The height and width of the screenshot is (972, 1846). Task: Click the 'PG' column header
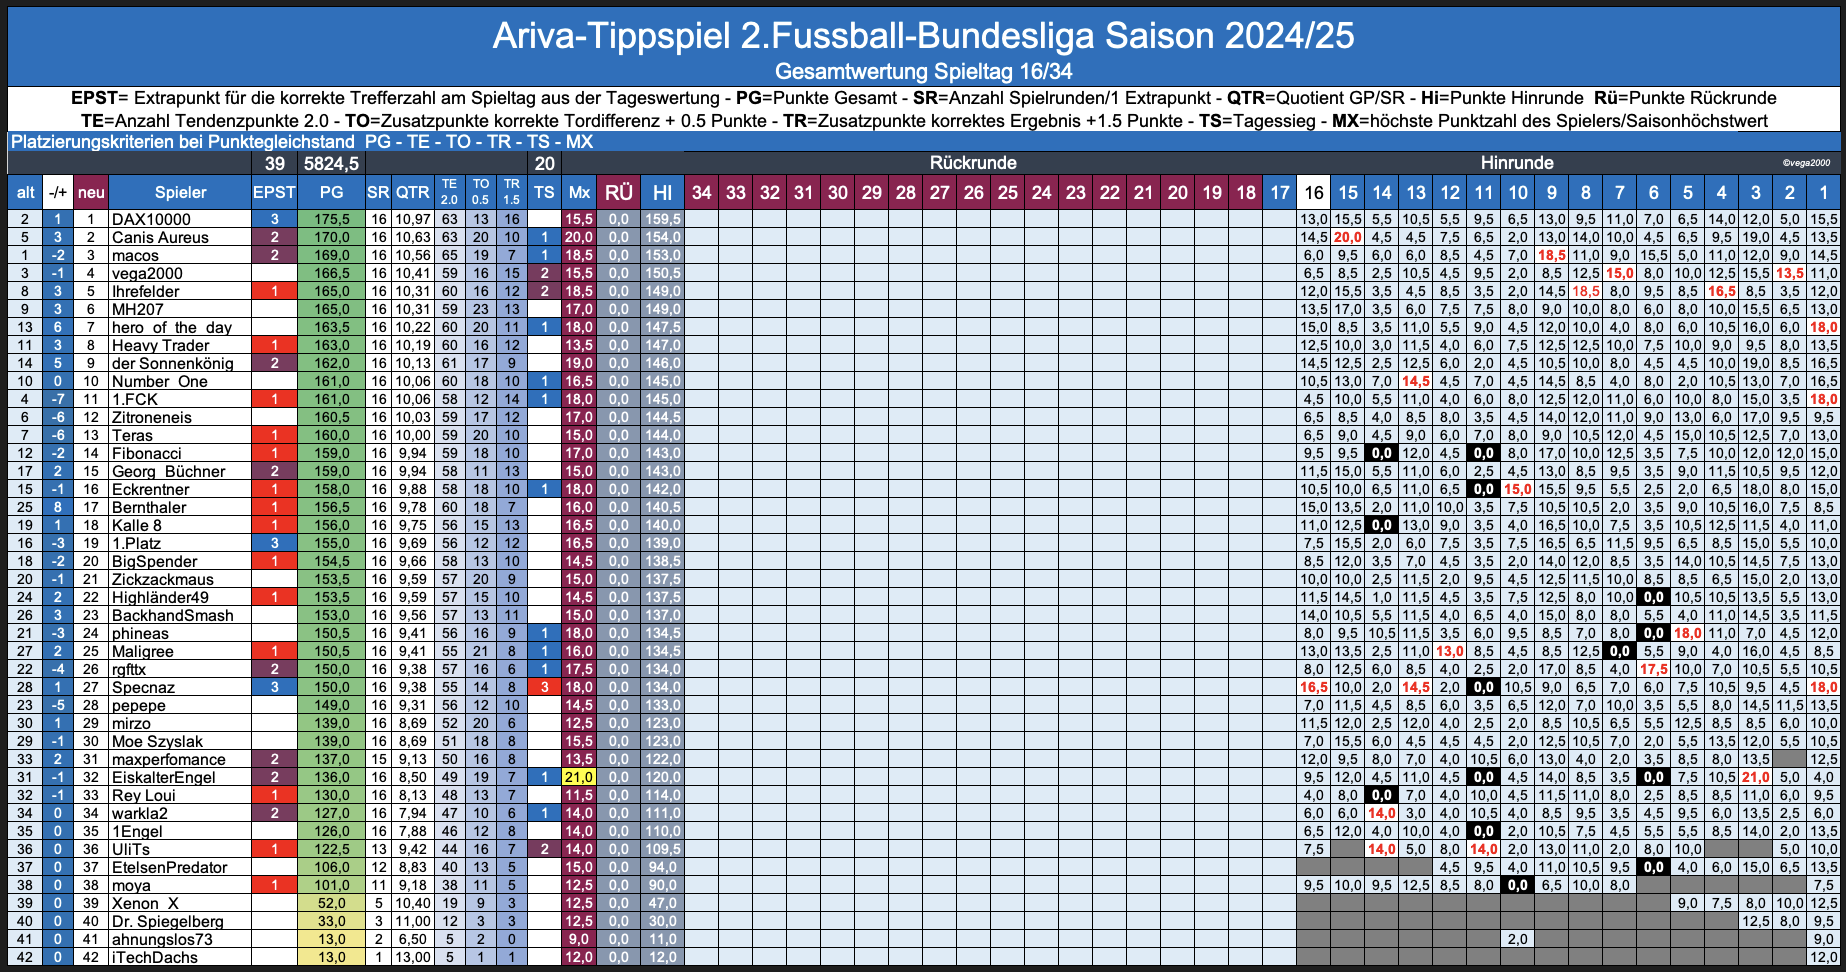click(x=331, y=193)
